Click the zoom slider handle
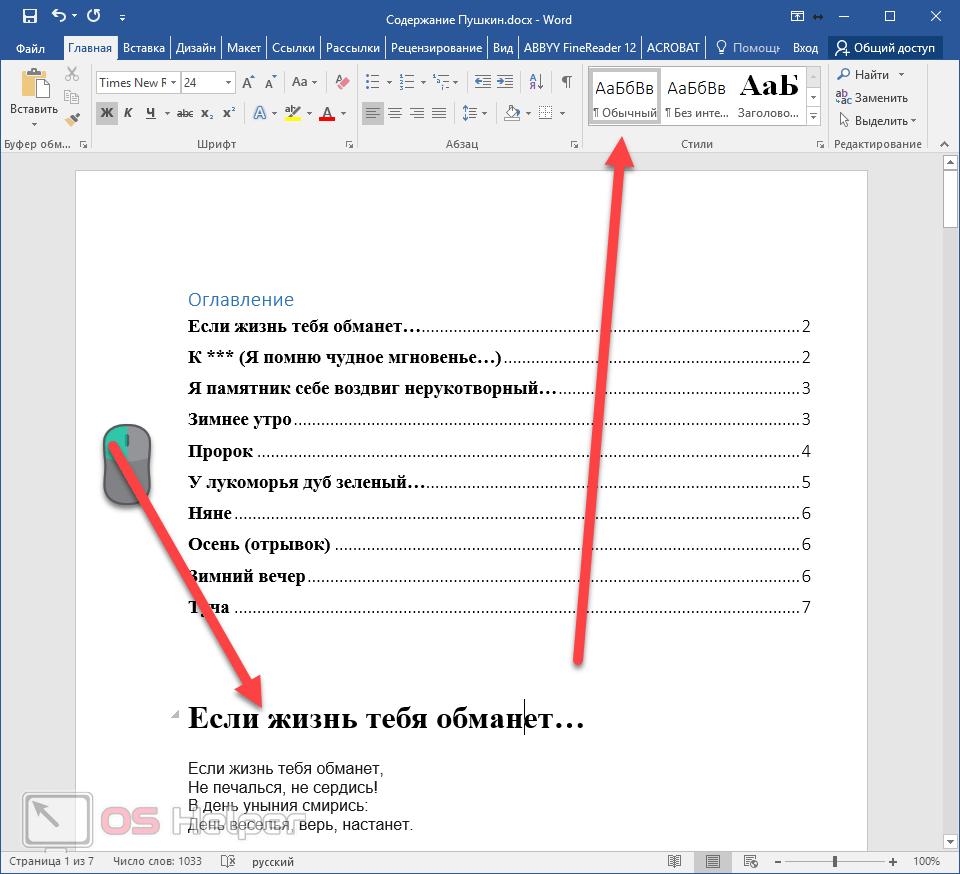 coord(834,862)
